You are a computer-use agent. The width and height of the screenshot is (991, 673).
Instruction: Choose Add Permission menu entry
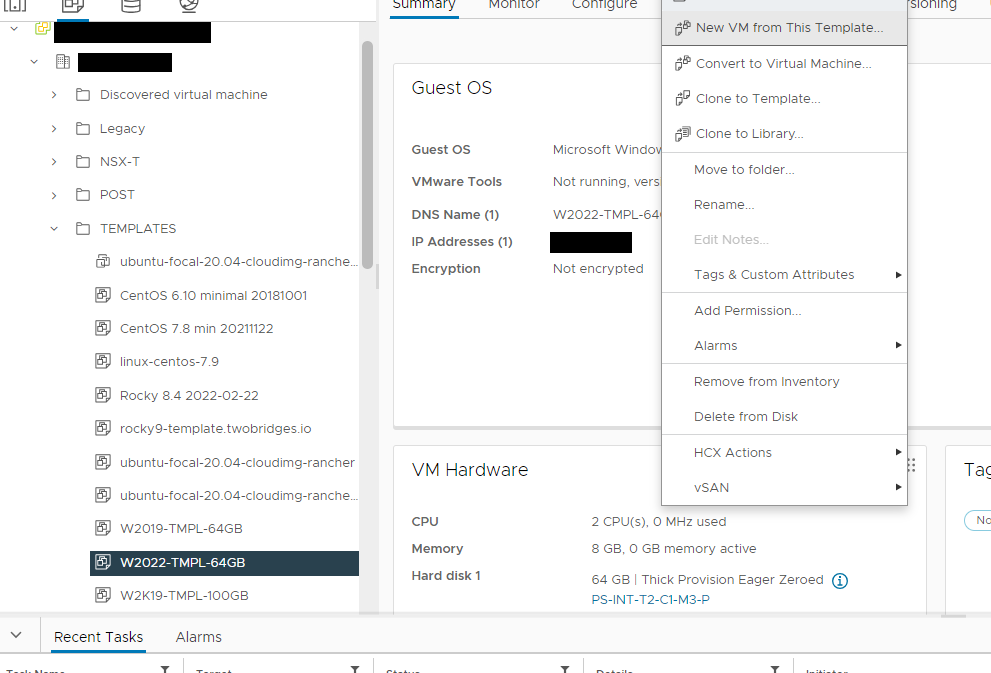tap(784, 310)
